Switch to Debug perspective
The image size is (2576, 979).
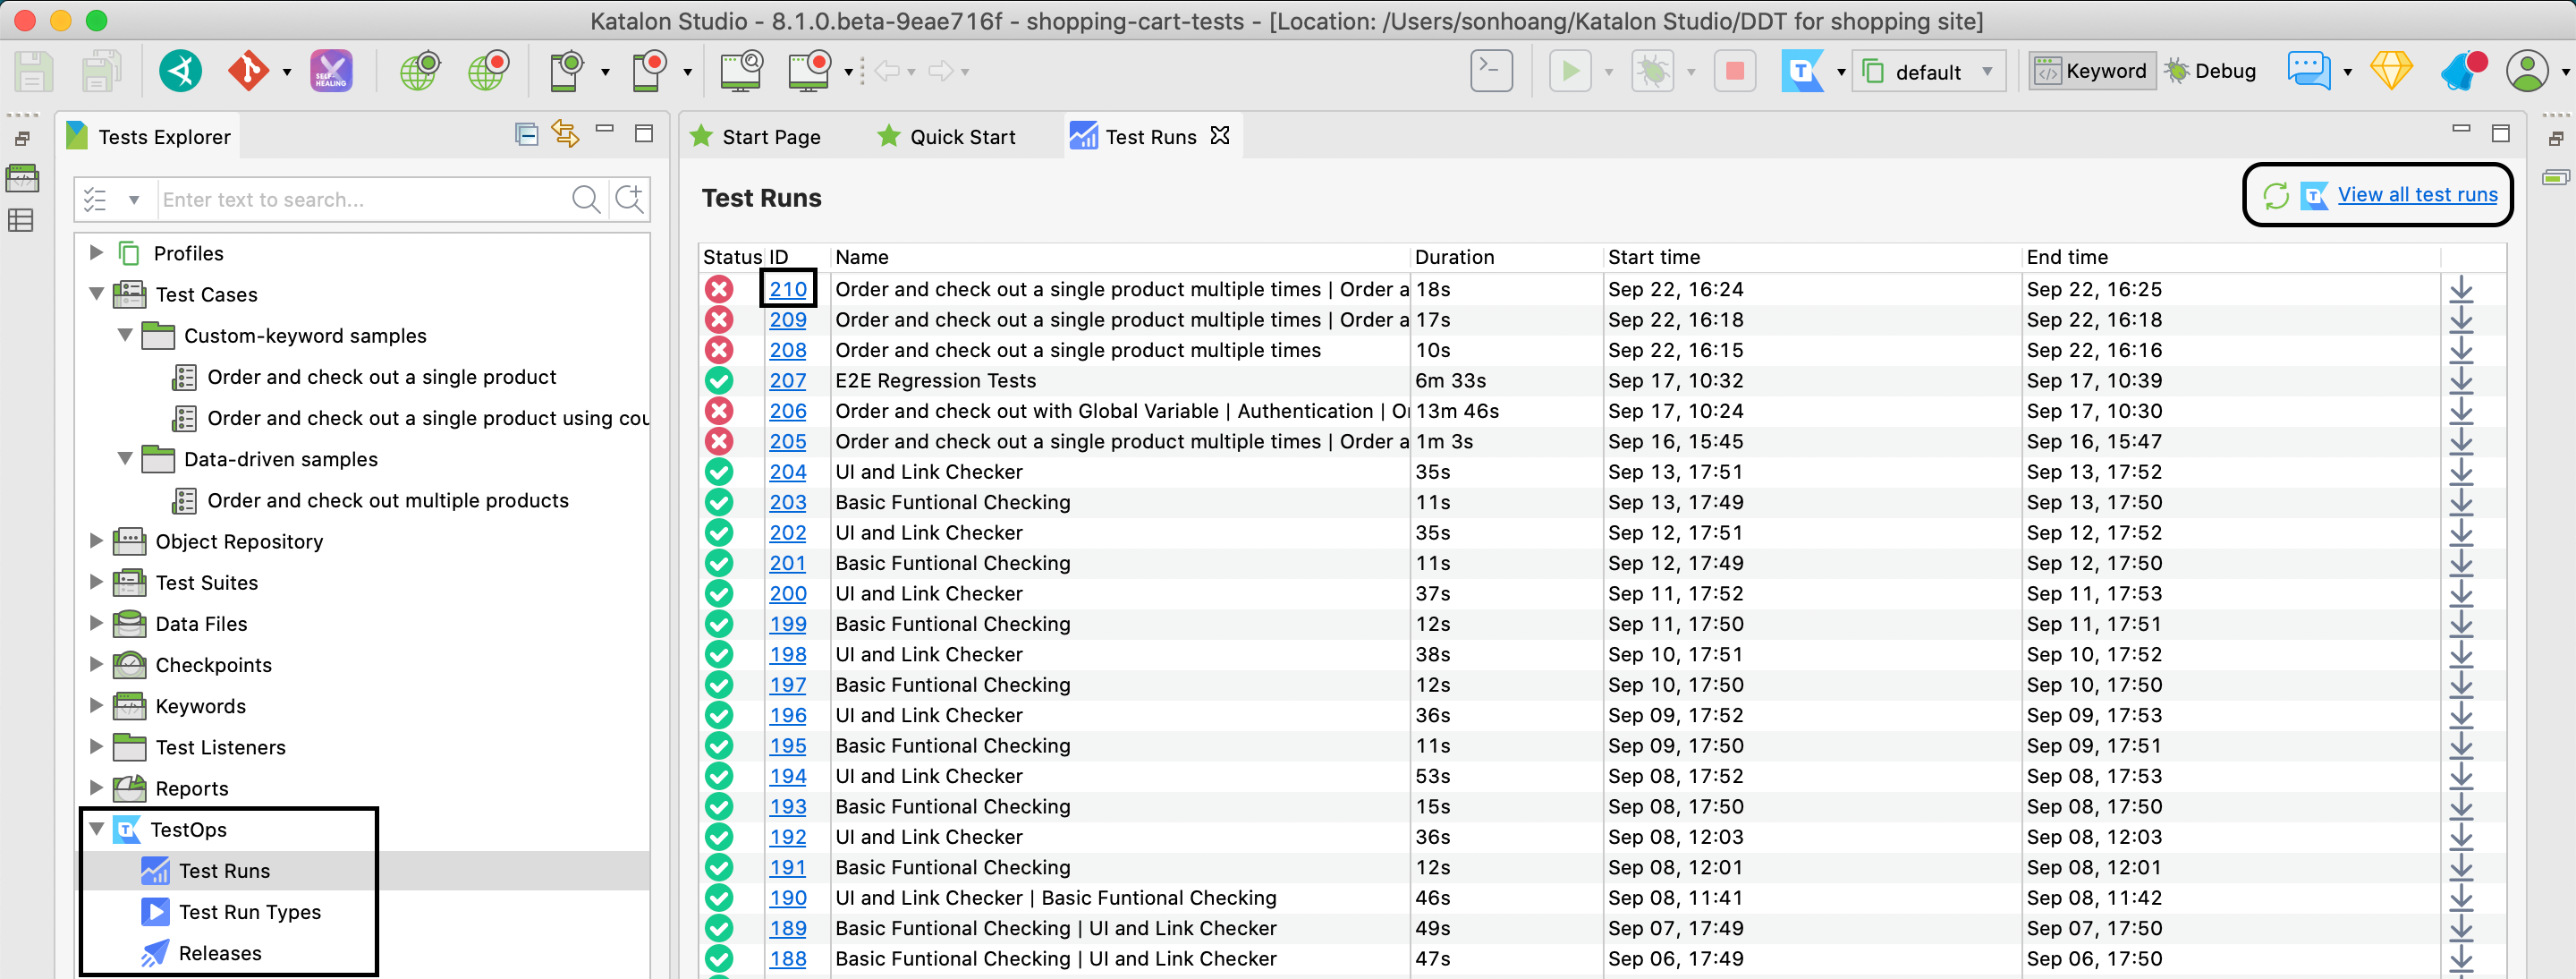point(2211,71)
